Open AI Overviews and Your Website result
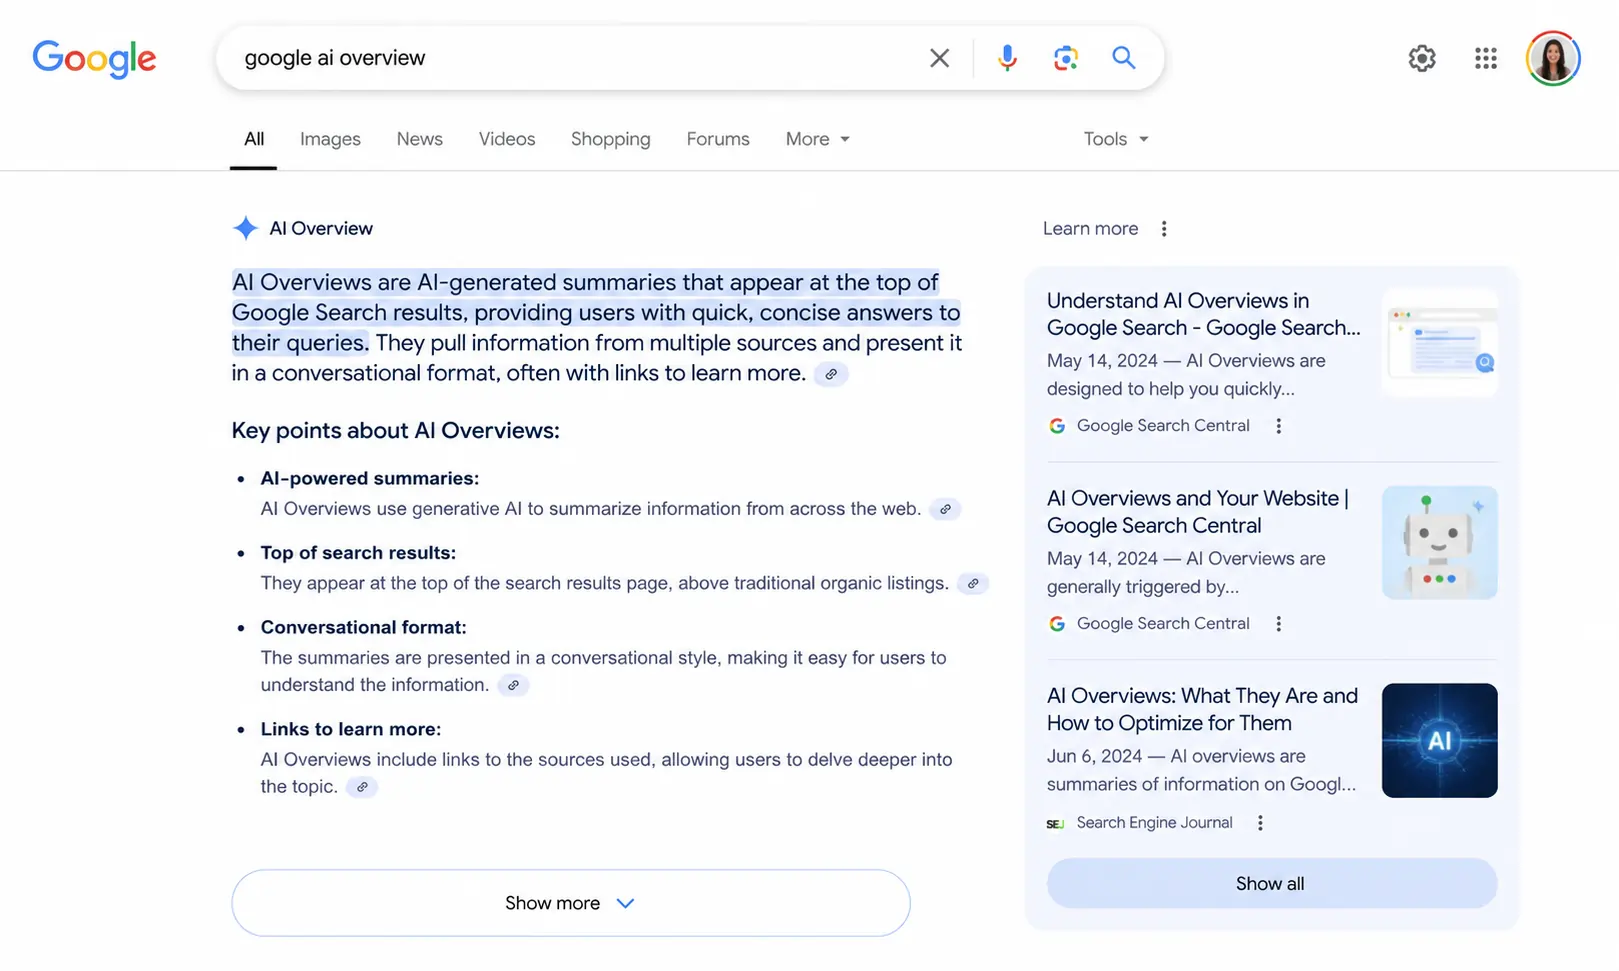Screen dimensions: 1619x971 [1198, 512]
